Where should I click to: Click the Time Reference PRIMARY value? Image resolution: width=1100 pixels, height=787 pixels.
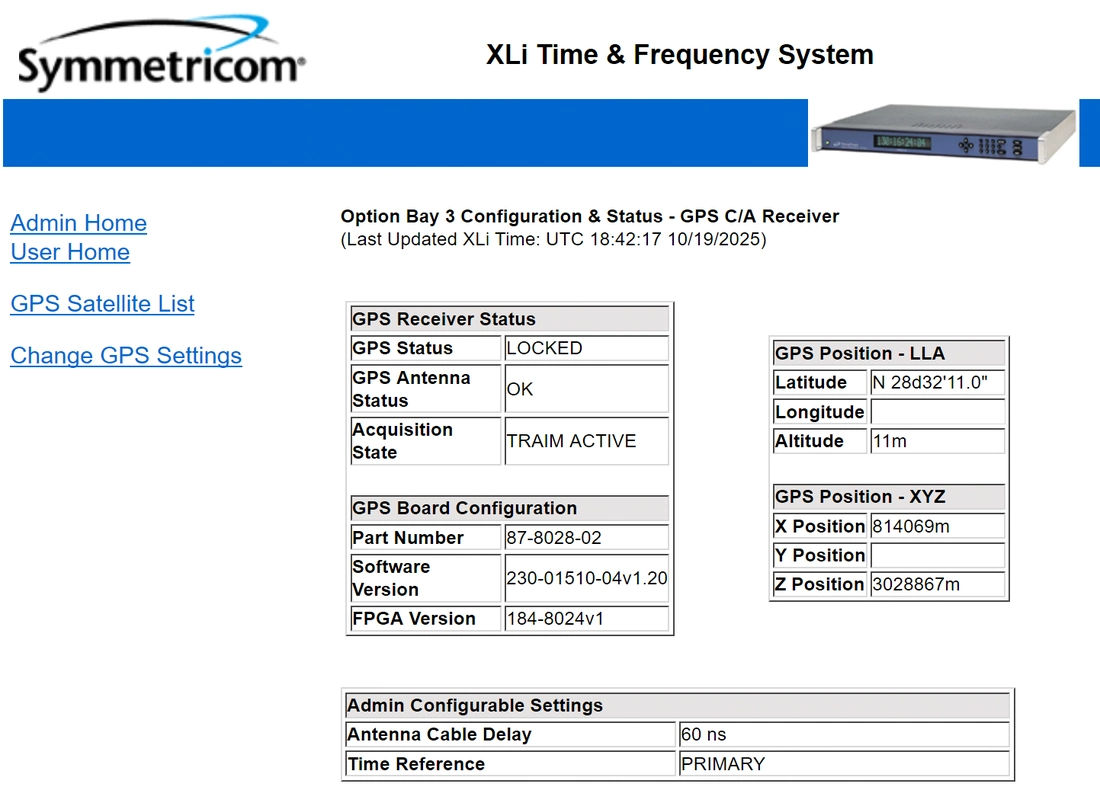[843, 764]
